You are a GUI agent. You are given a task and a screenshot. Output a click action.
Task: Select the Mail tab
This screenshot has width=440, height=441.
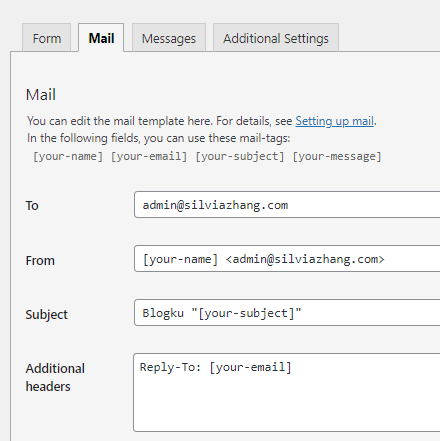coord(101,38)
